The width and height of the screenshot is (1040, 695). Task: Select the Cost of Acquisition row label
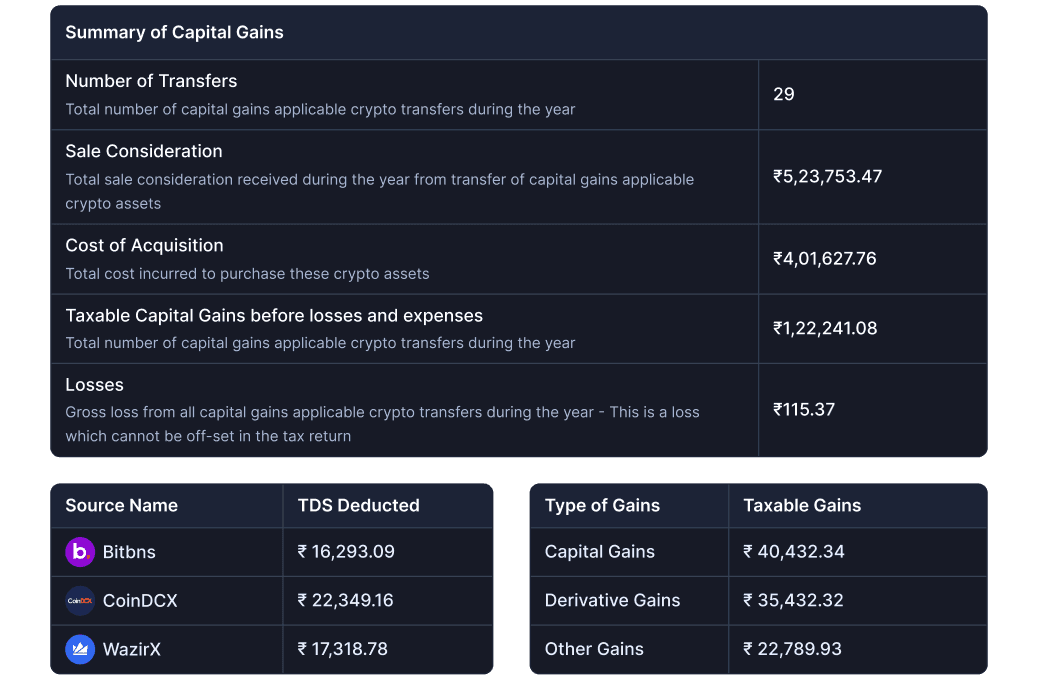point(144,245)
